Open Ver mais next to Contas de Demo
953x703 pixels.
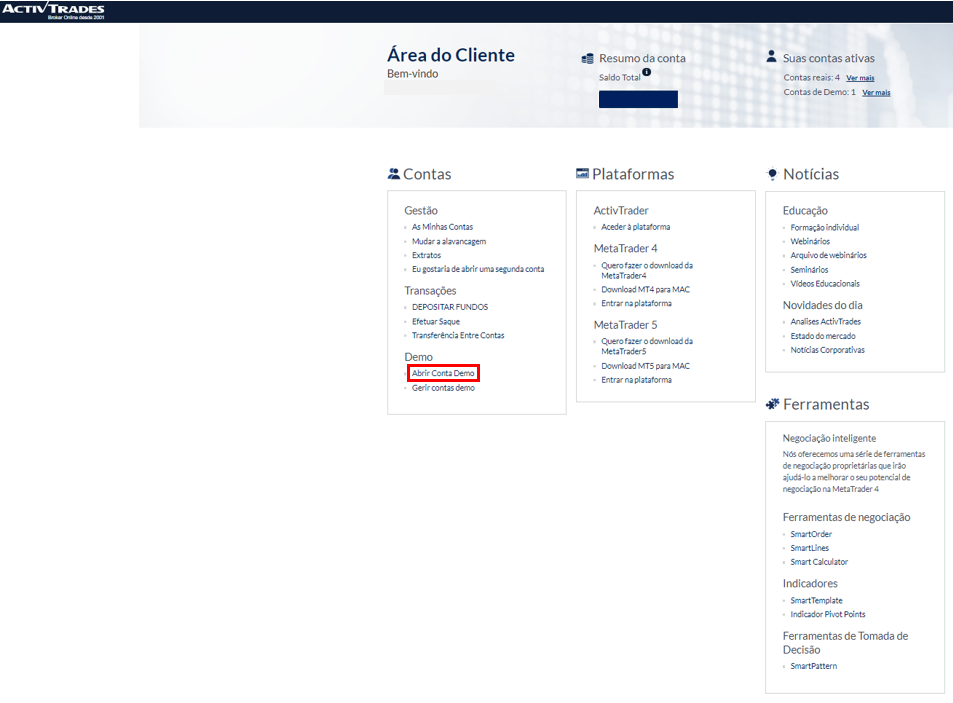876,92
